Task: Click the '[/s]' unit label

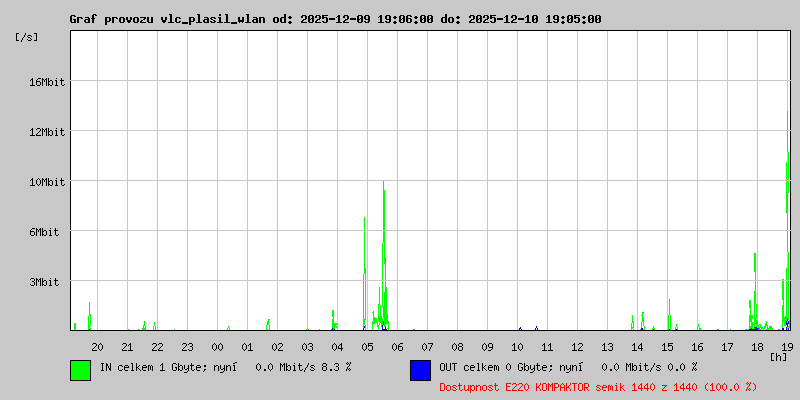Action: point(27,37)
